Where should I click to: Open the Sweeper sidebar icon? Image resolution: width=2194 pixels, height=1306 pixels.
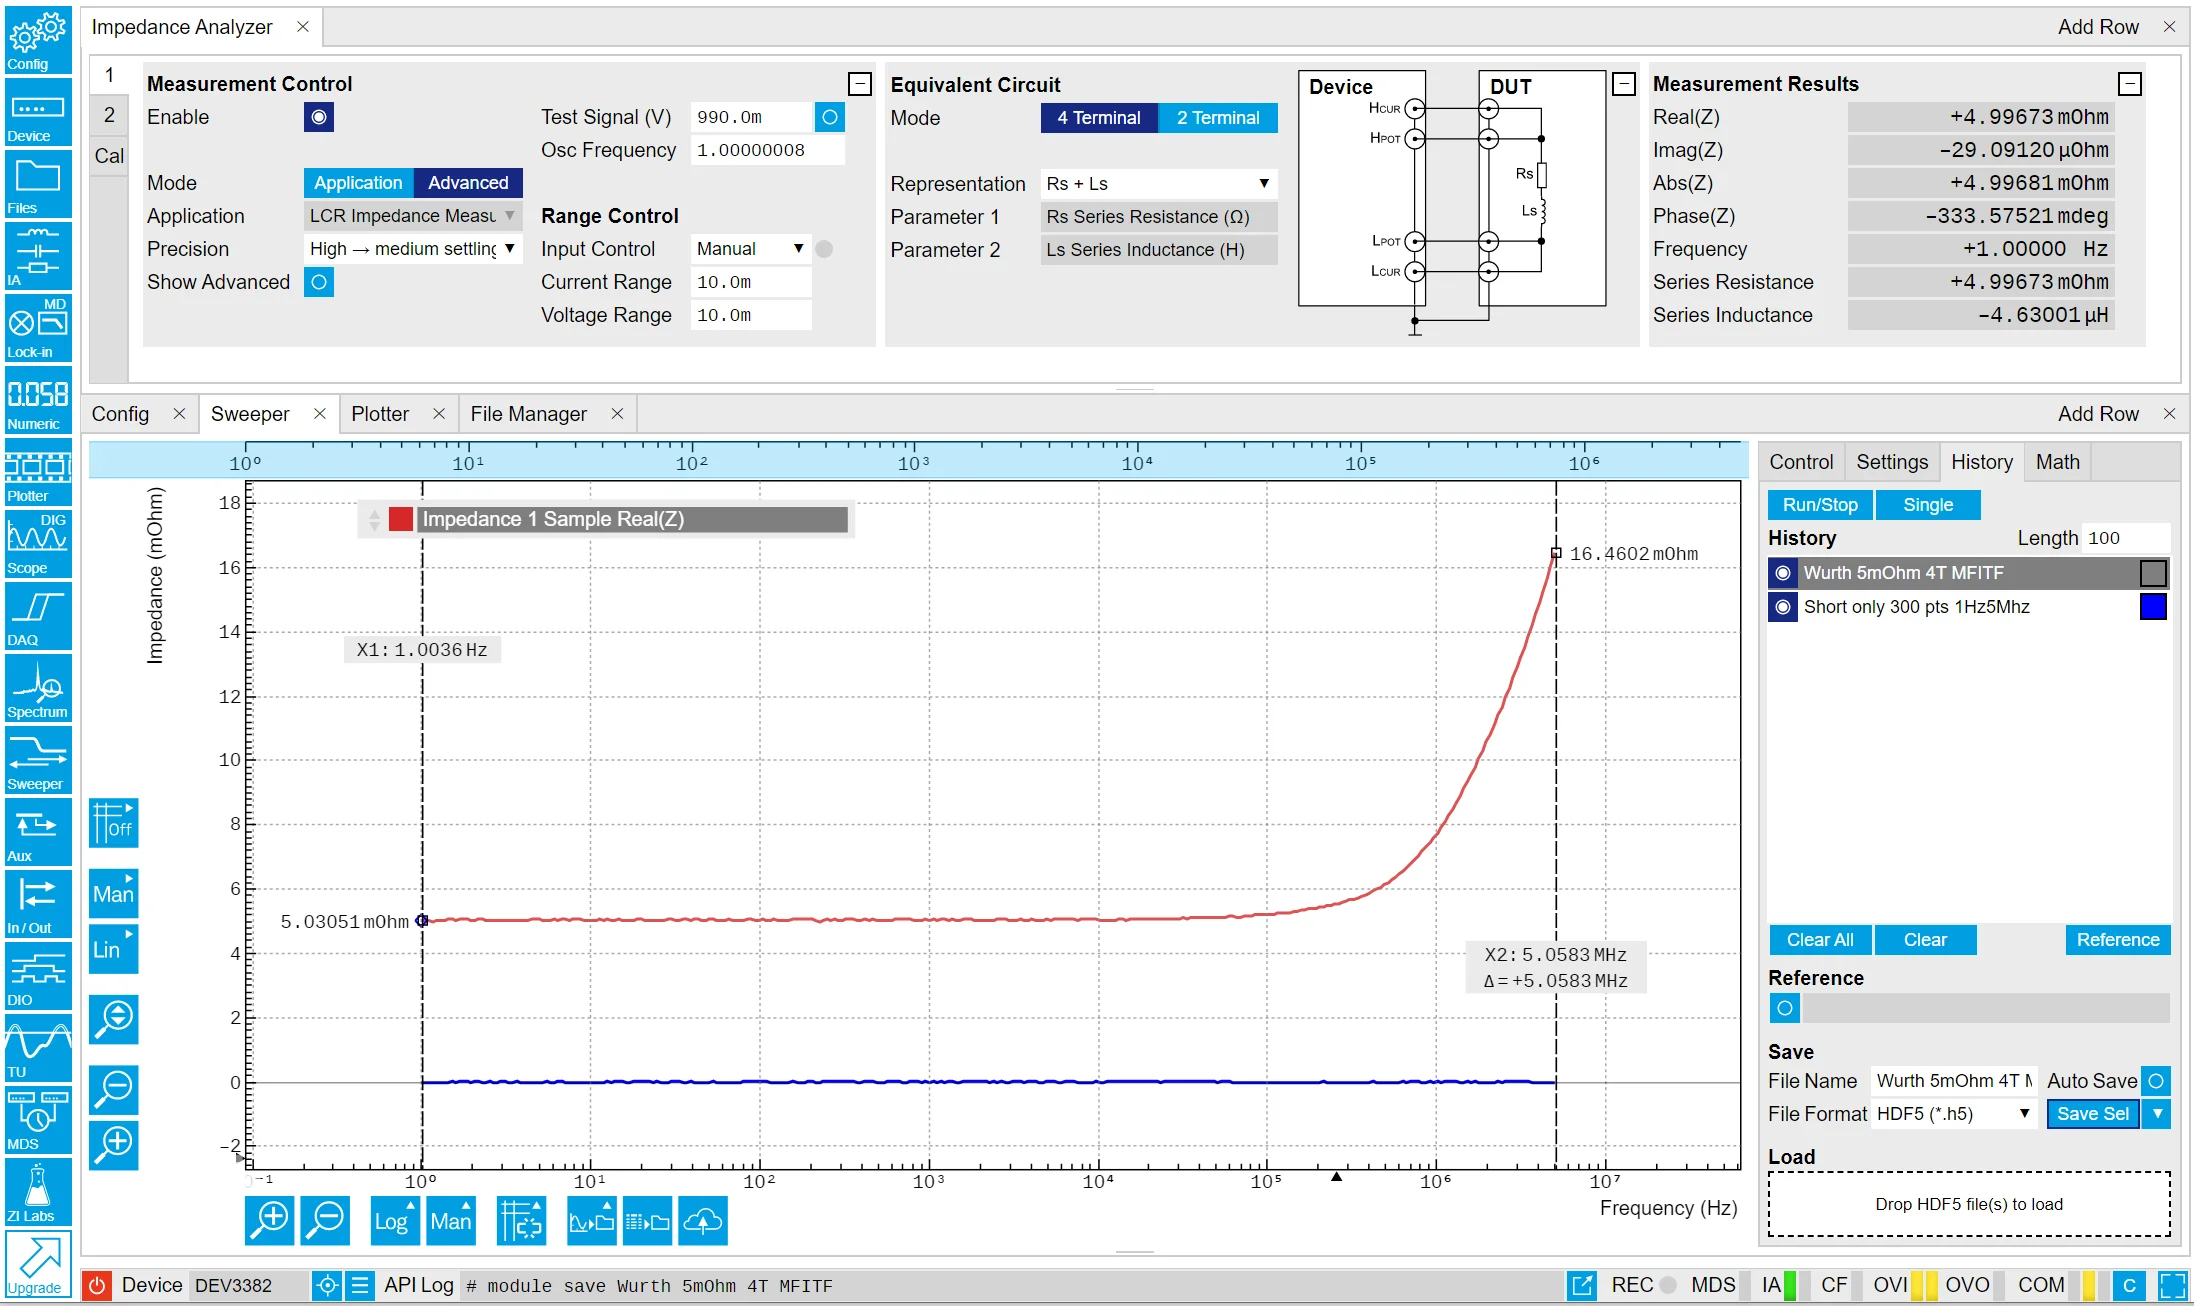coord(38,760)
